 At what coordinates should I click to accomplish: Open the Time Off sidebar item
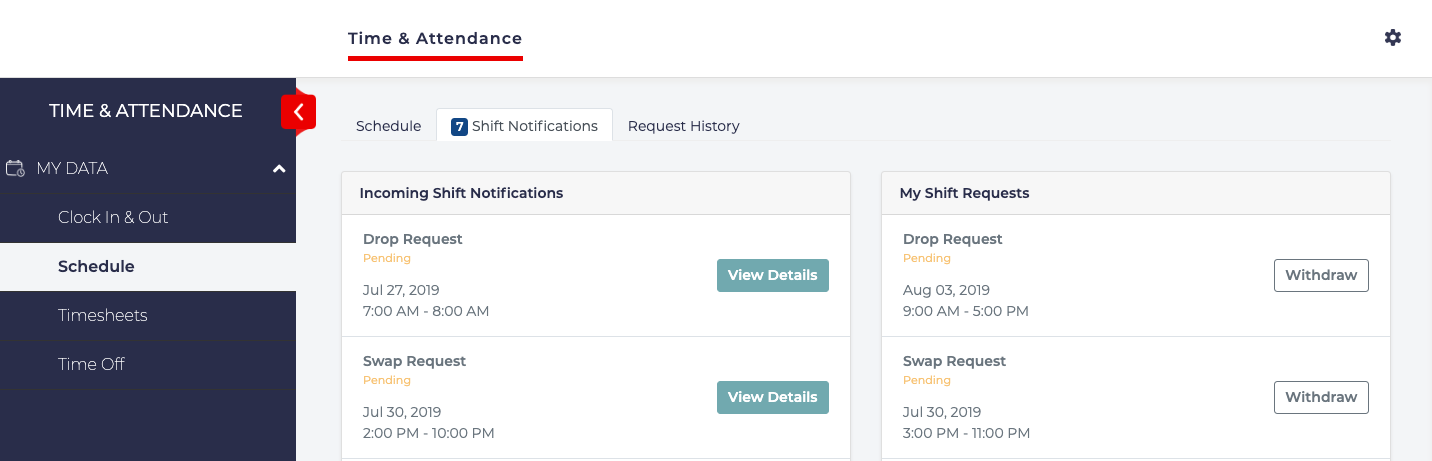(x=91, y=364)
